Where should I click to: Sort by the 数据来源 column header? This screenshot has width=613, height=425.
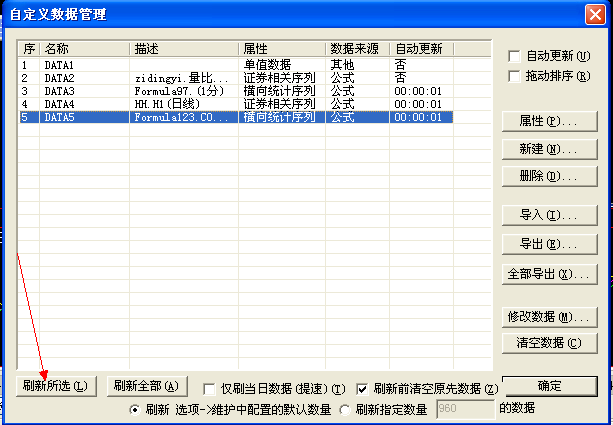tap(357, 49)
